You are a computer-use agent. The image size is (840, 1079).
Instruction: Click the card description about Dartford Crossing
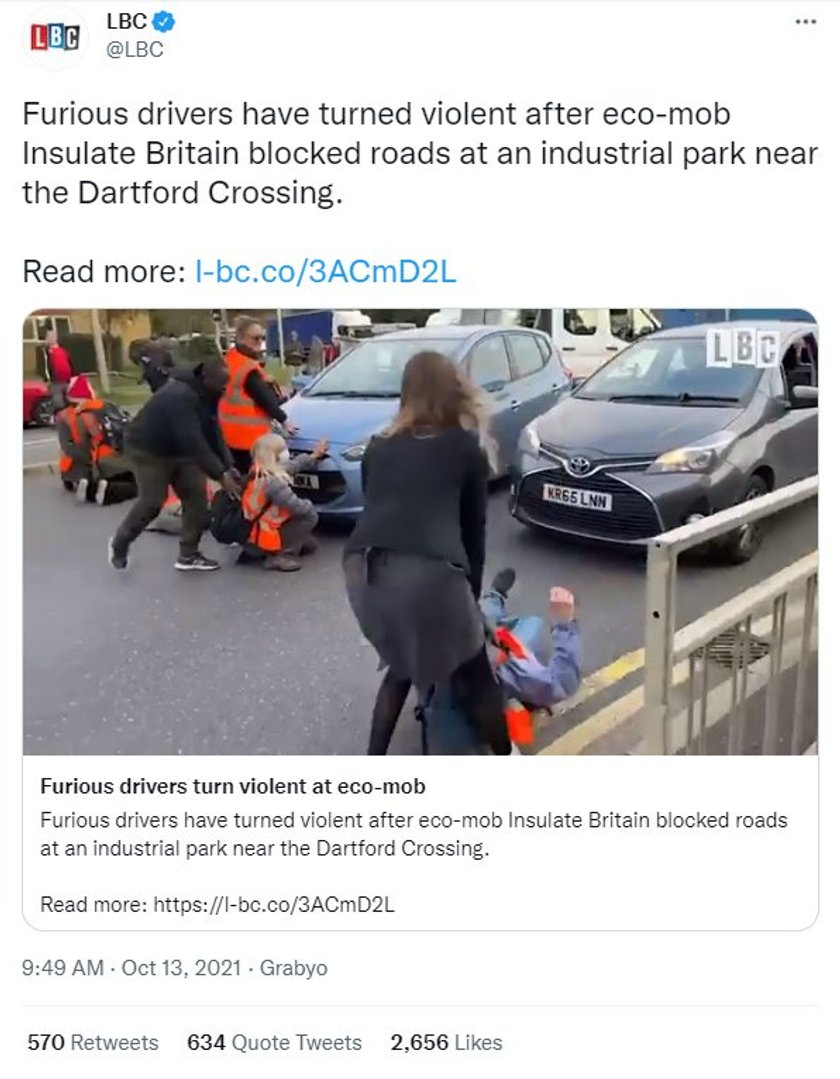click(x=413, y=834)
